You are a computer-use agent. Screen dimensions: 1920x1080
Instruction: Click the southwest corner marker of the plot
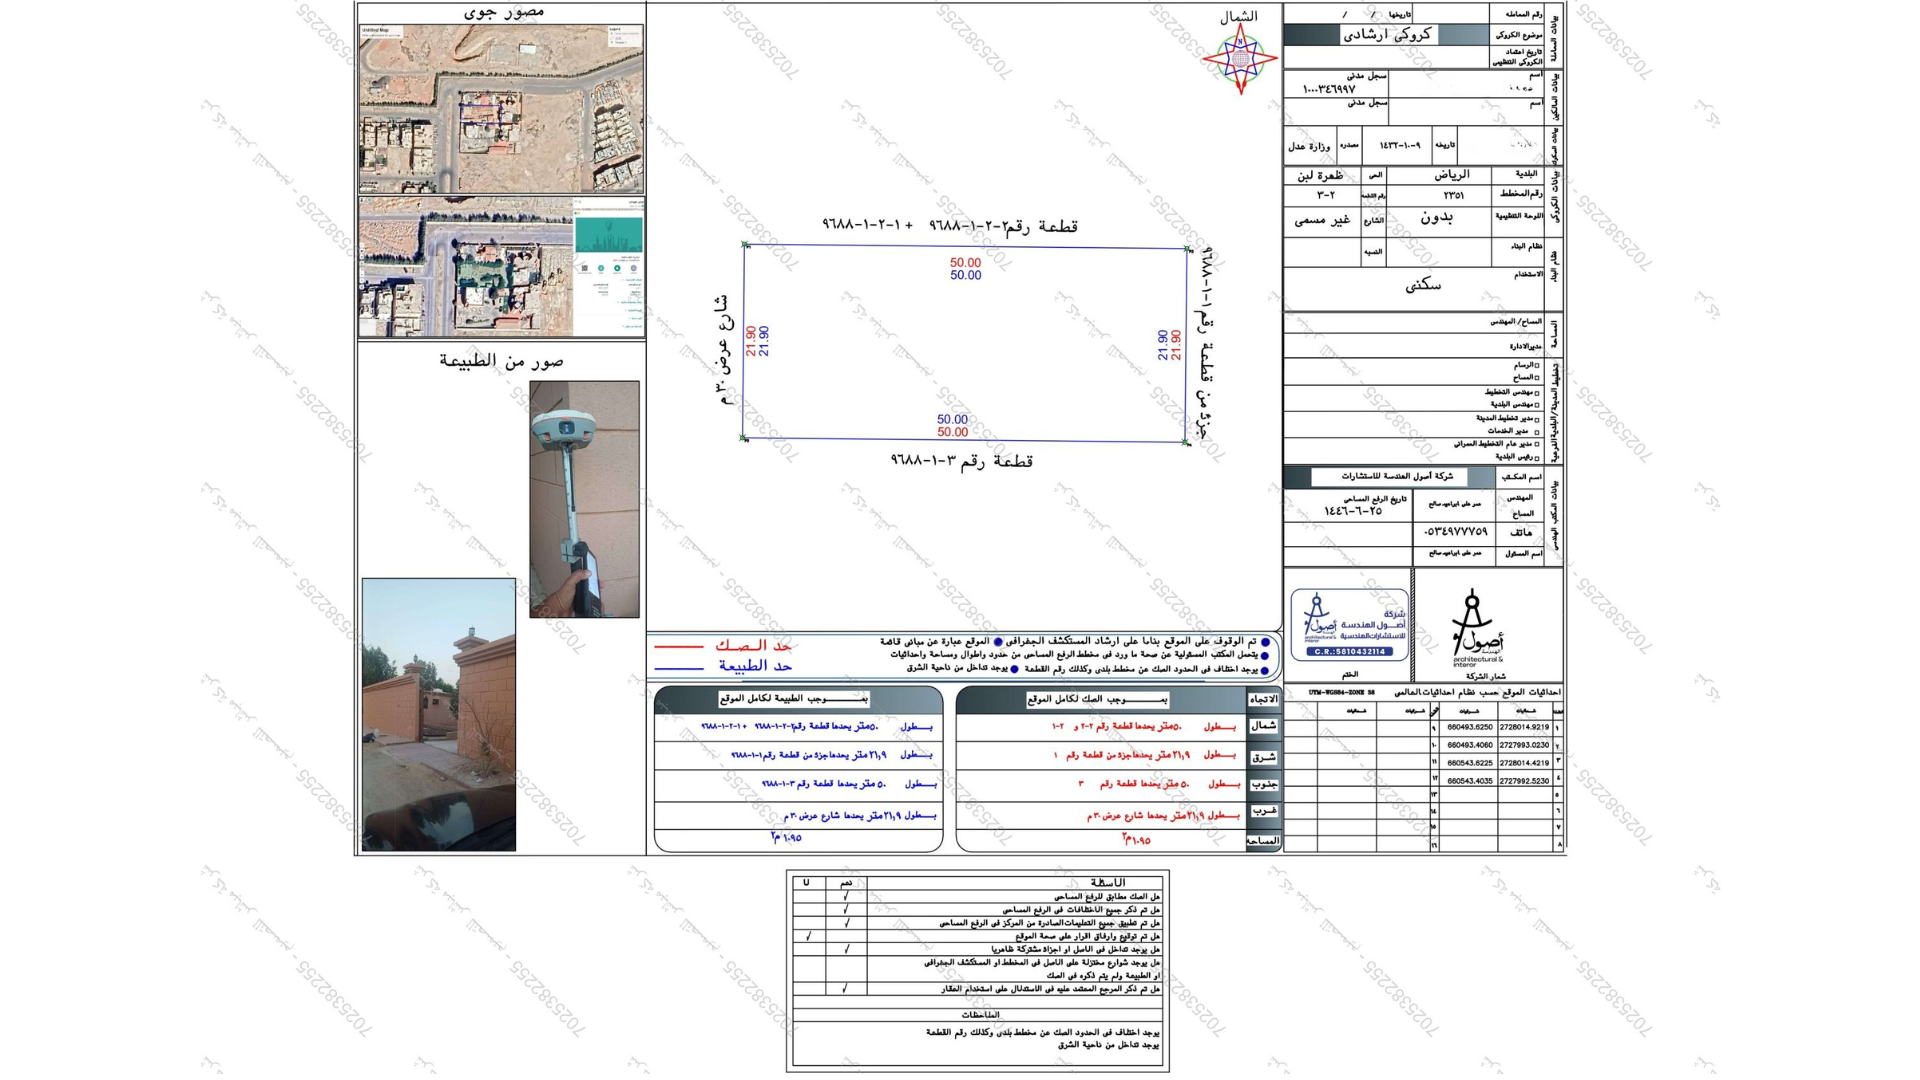pos(744,438)
